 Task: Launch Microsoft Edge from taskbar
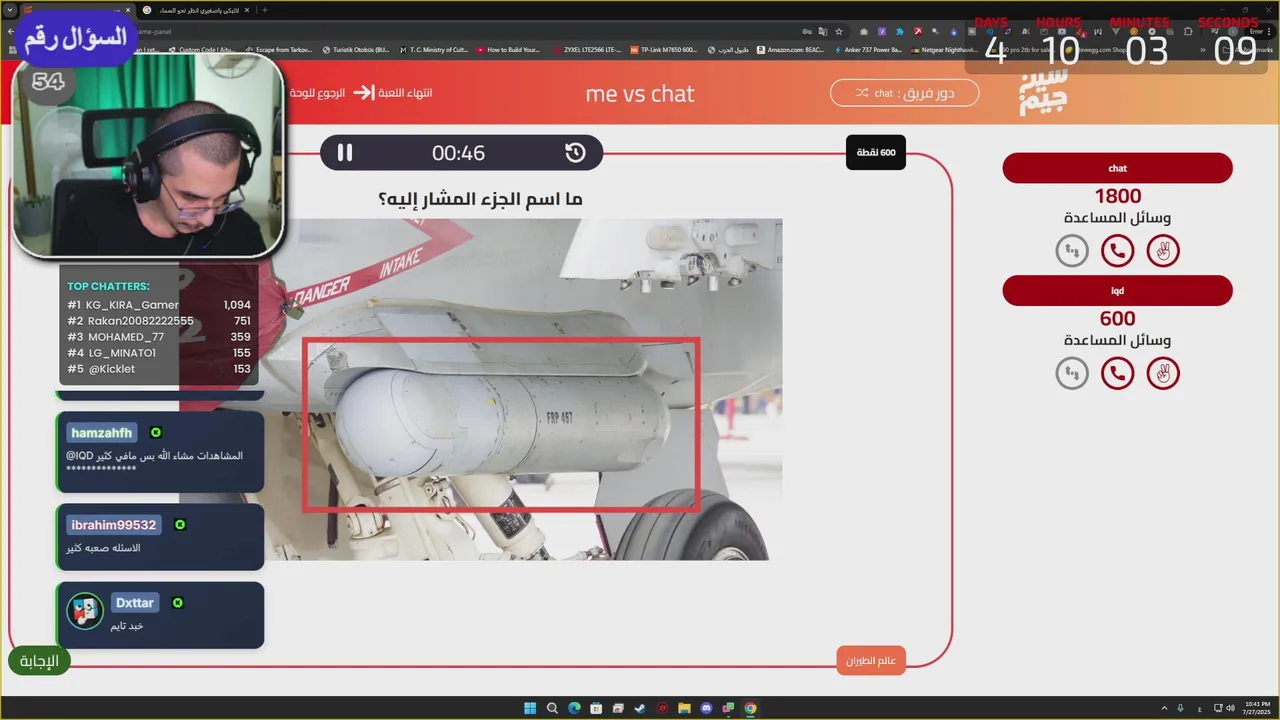574,708
